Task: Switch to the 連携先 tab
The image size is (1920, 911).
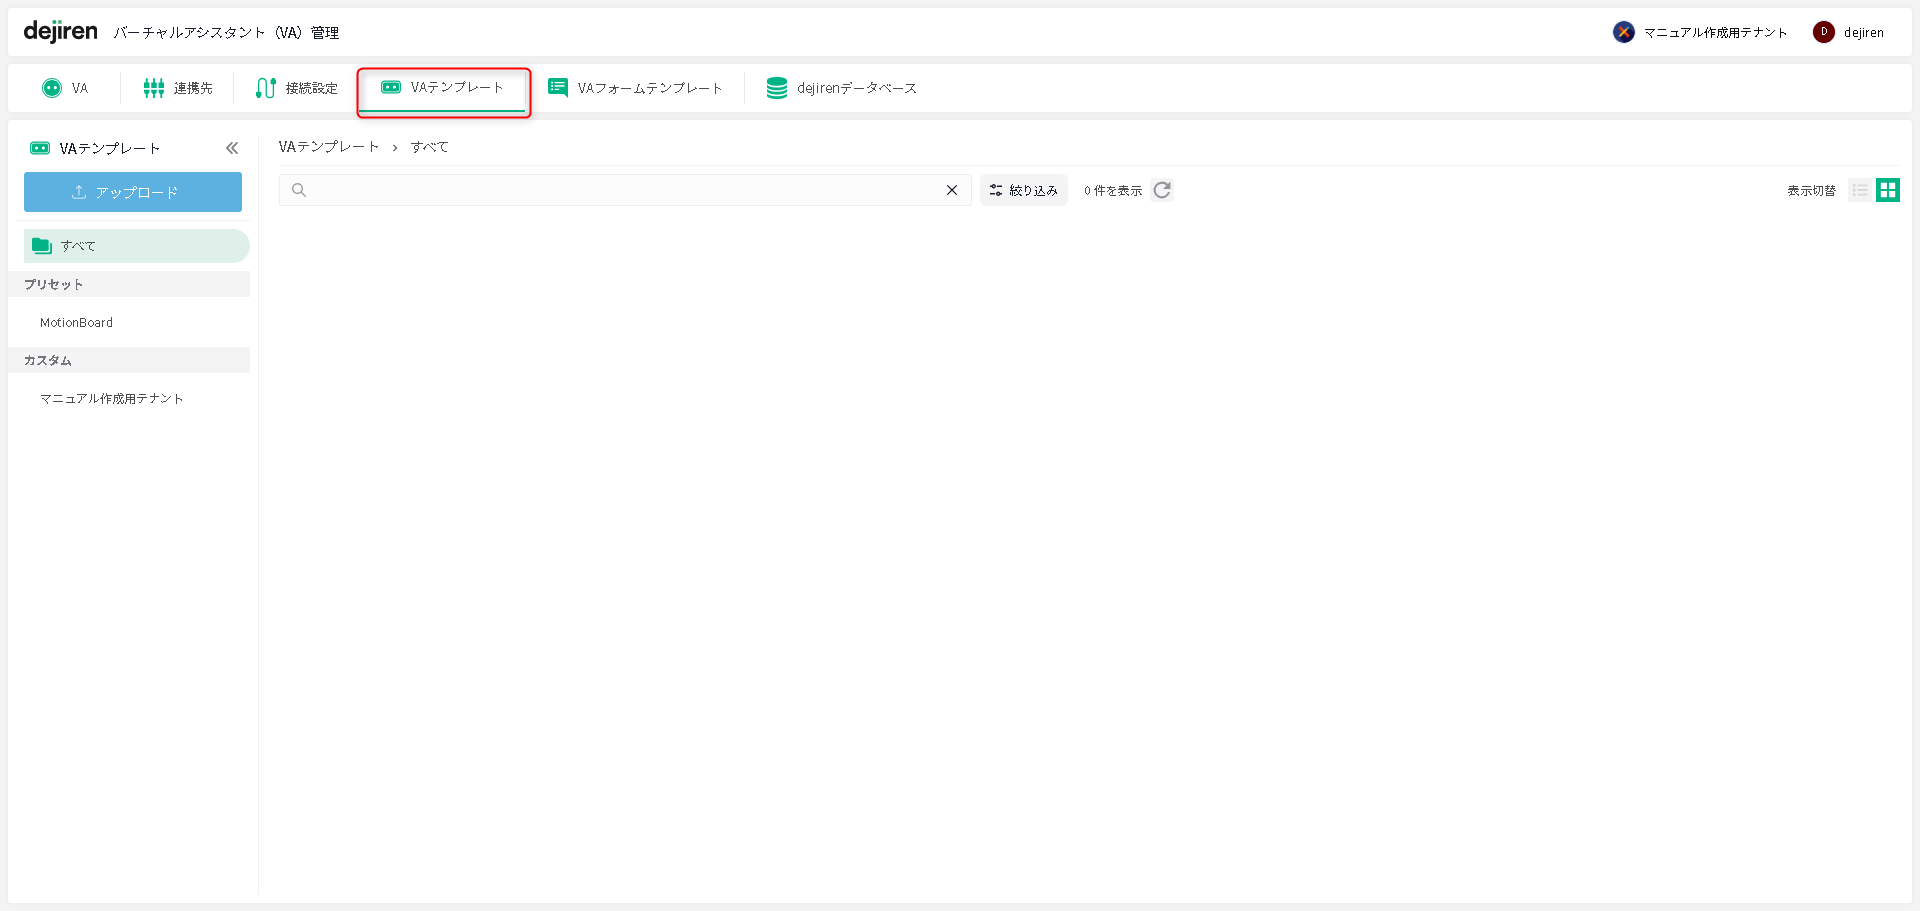Action: (x=178, y=88)
